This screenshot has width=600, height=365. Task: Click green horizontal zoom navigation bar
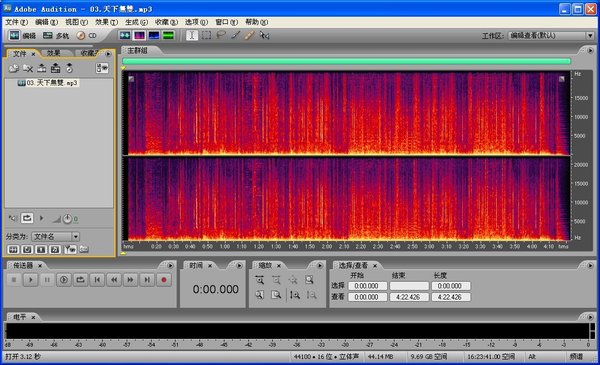pyautogui.click(x=347, y=61)
